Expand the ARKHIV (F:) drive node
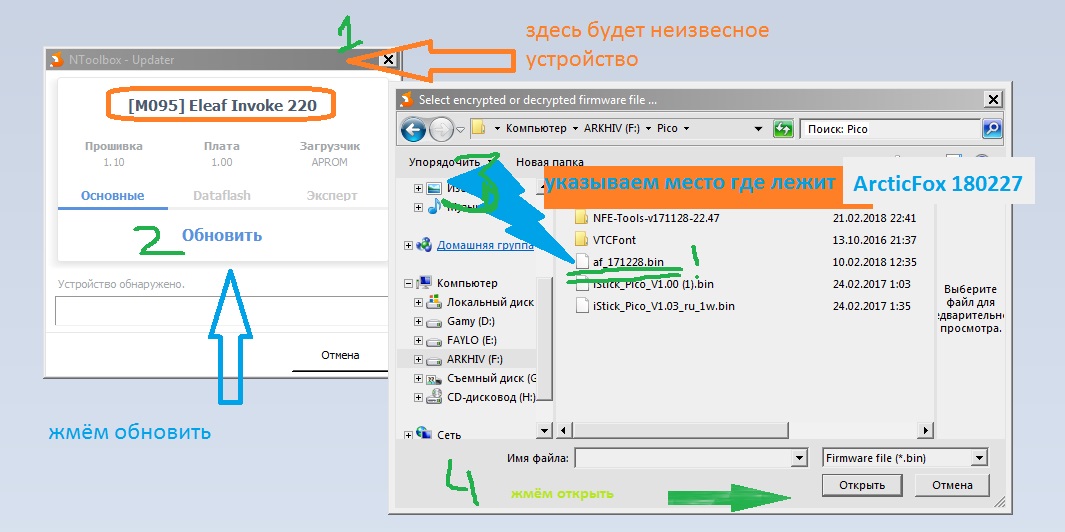Screen dimensions: 1065x532 tap(418, 359)
